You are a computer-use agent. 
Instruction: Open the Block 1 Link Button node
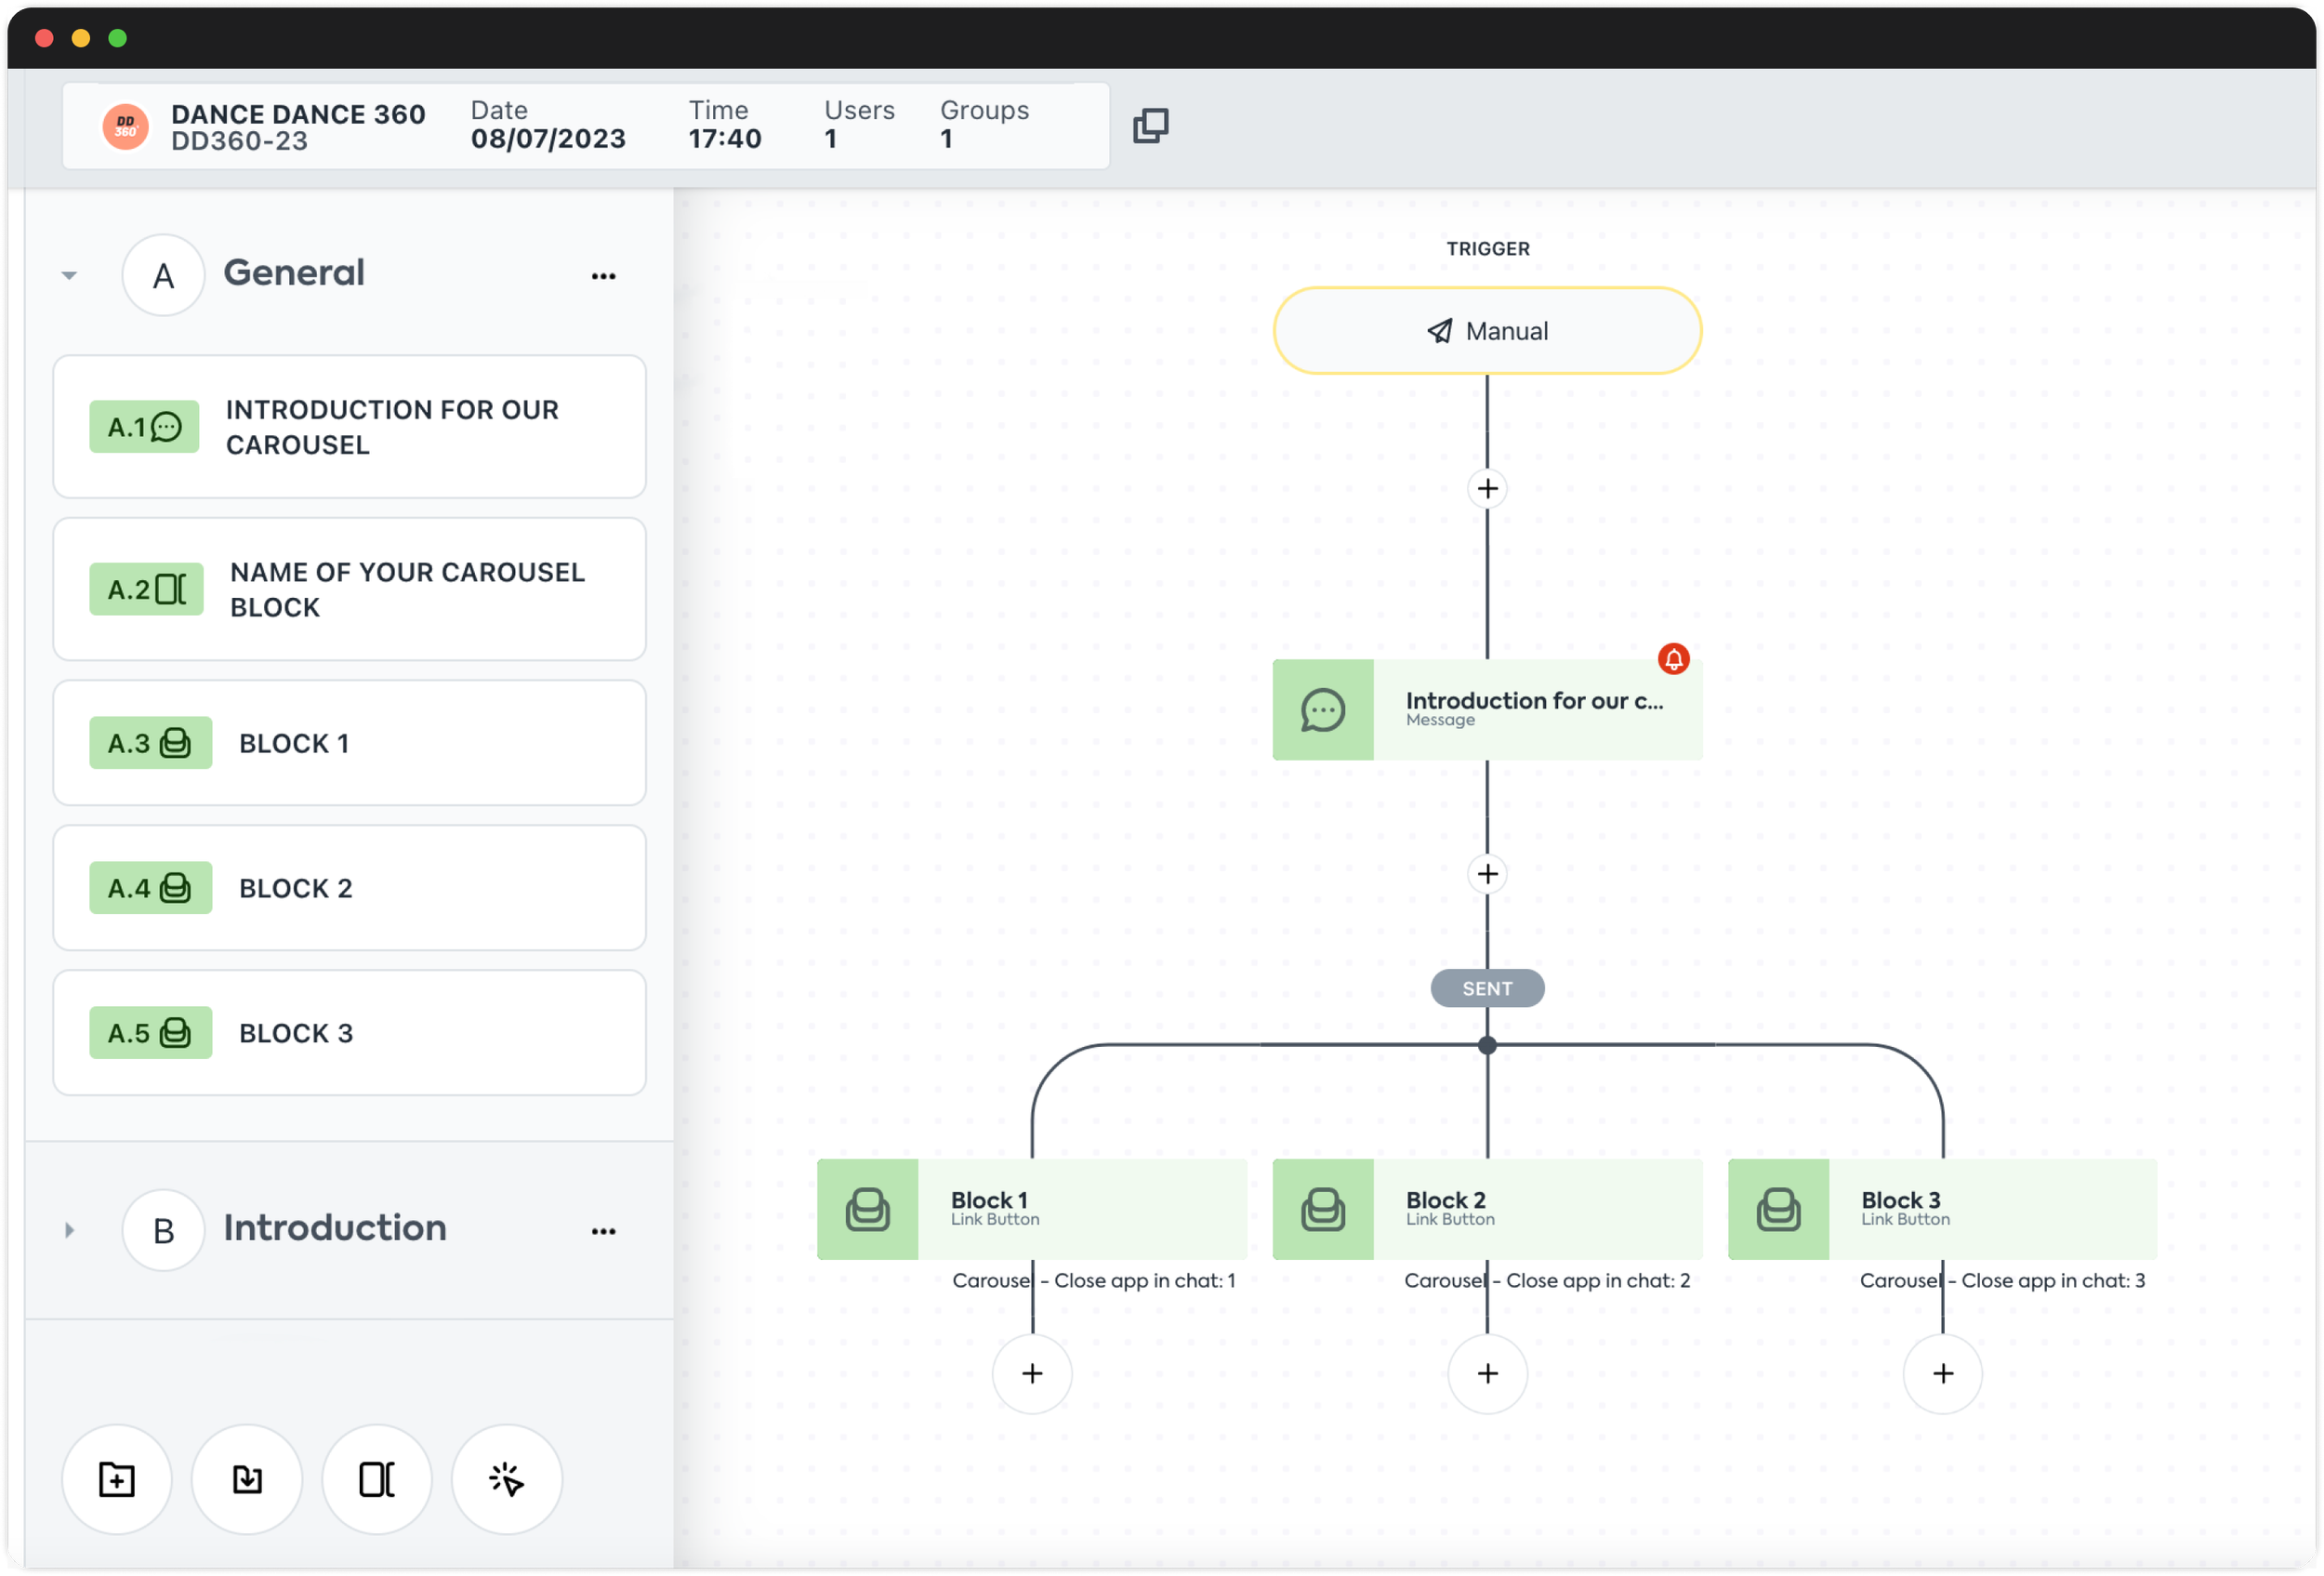click(x=1032, y=1210)
